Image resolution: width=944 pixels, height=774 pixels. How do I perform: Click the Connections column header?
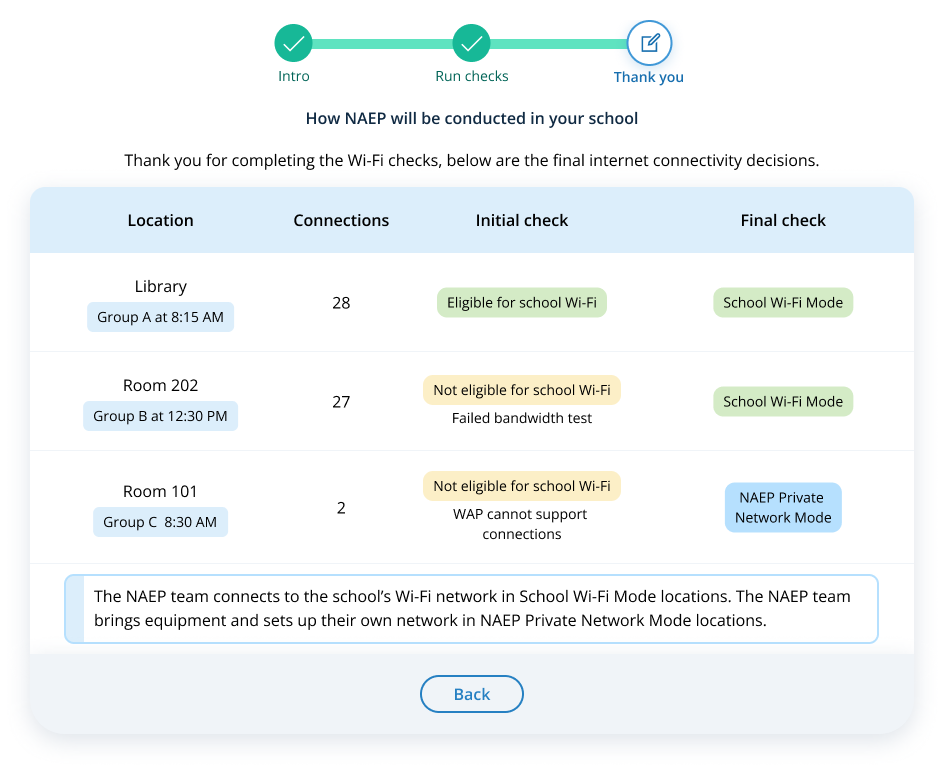click(x=341, y=220)
